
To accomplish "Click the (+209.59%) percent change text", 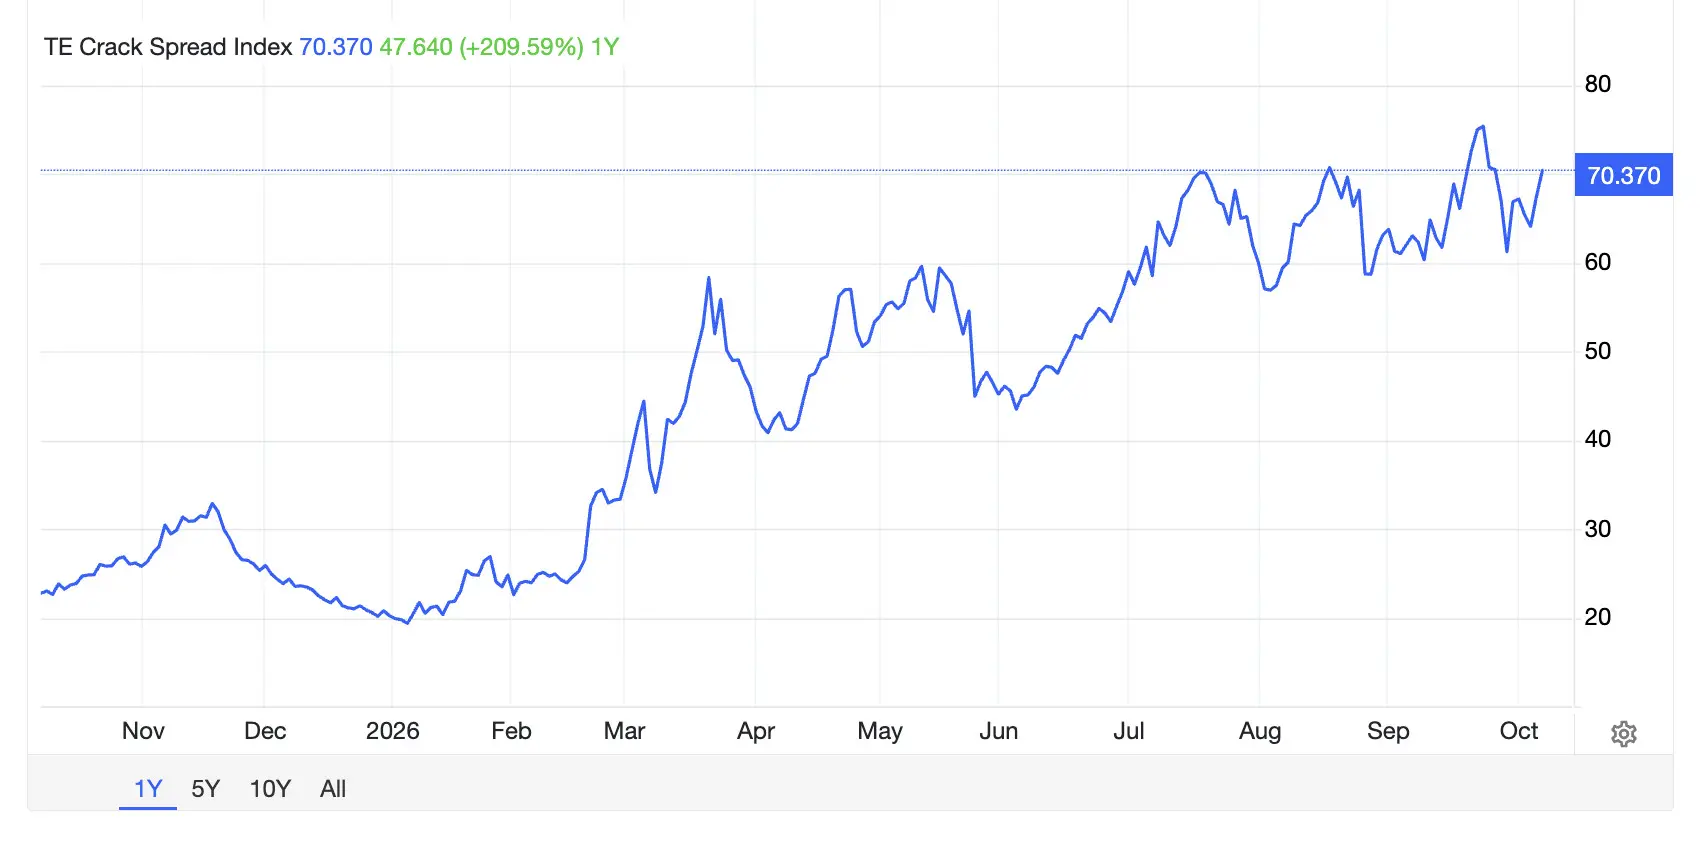I will pos(521,47).
